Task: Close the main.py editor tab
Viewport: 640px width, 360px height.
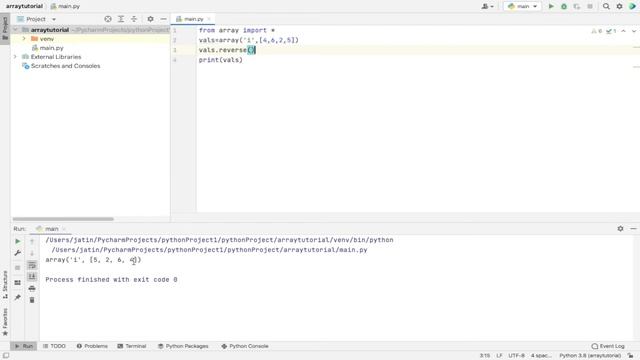Action: coord(209,19)
